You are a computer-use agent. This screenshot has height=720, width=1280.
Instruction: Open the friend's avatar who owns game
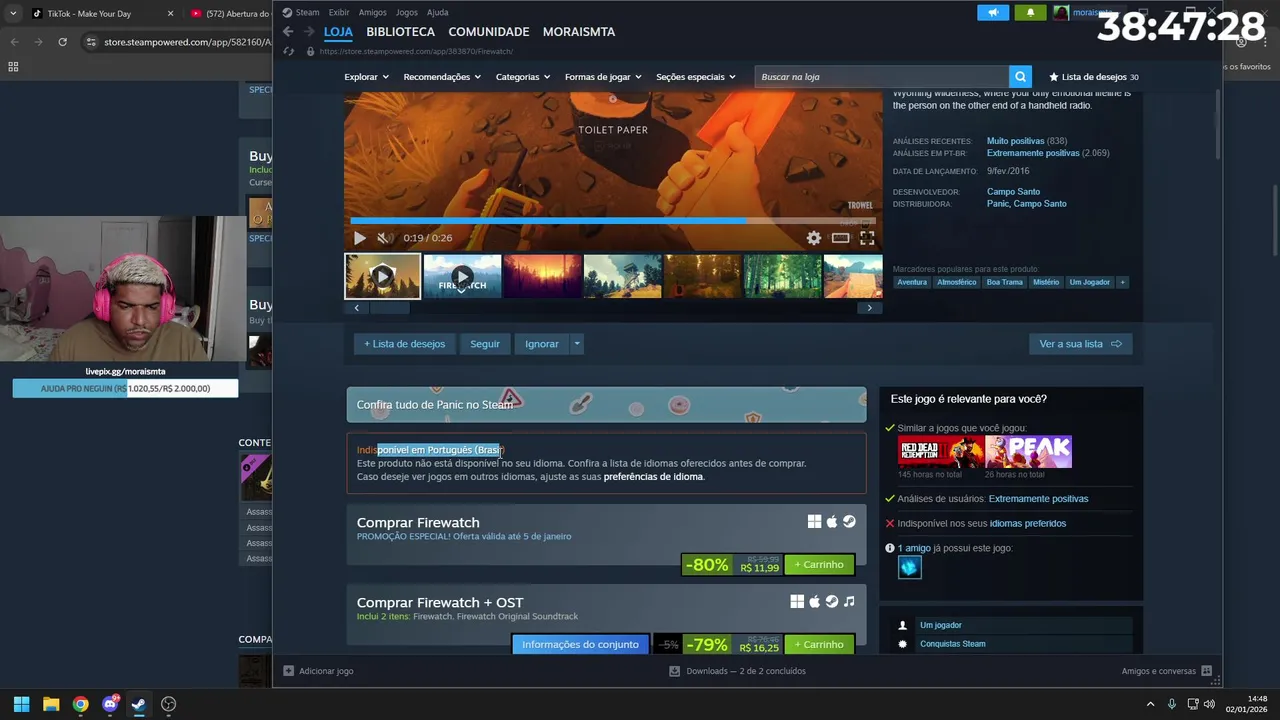(x=909, y=567)
